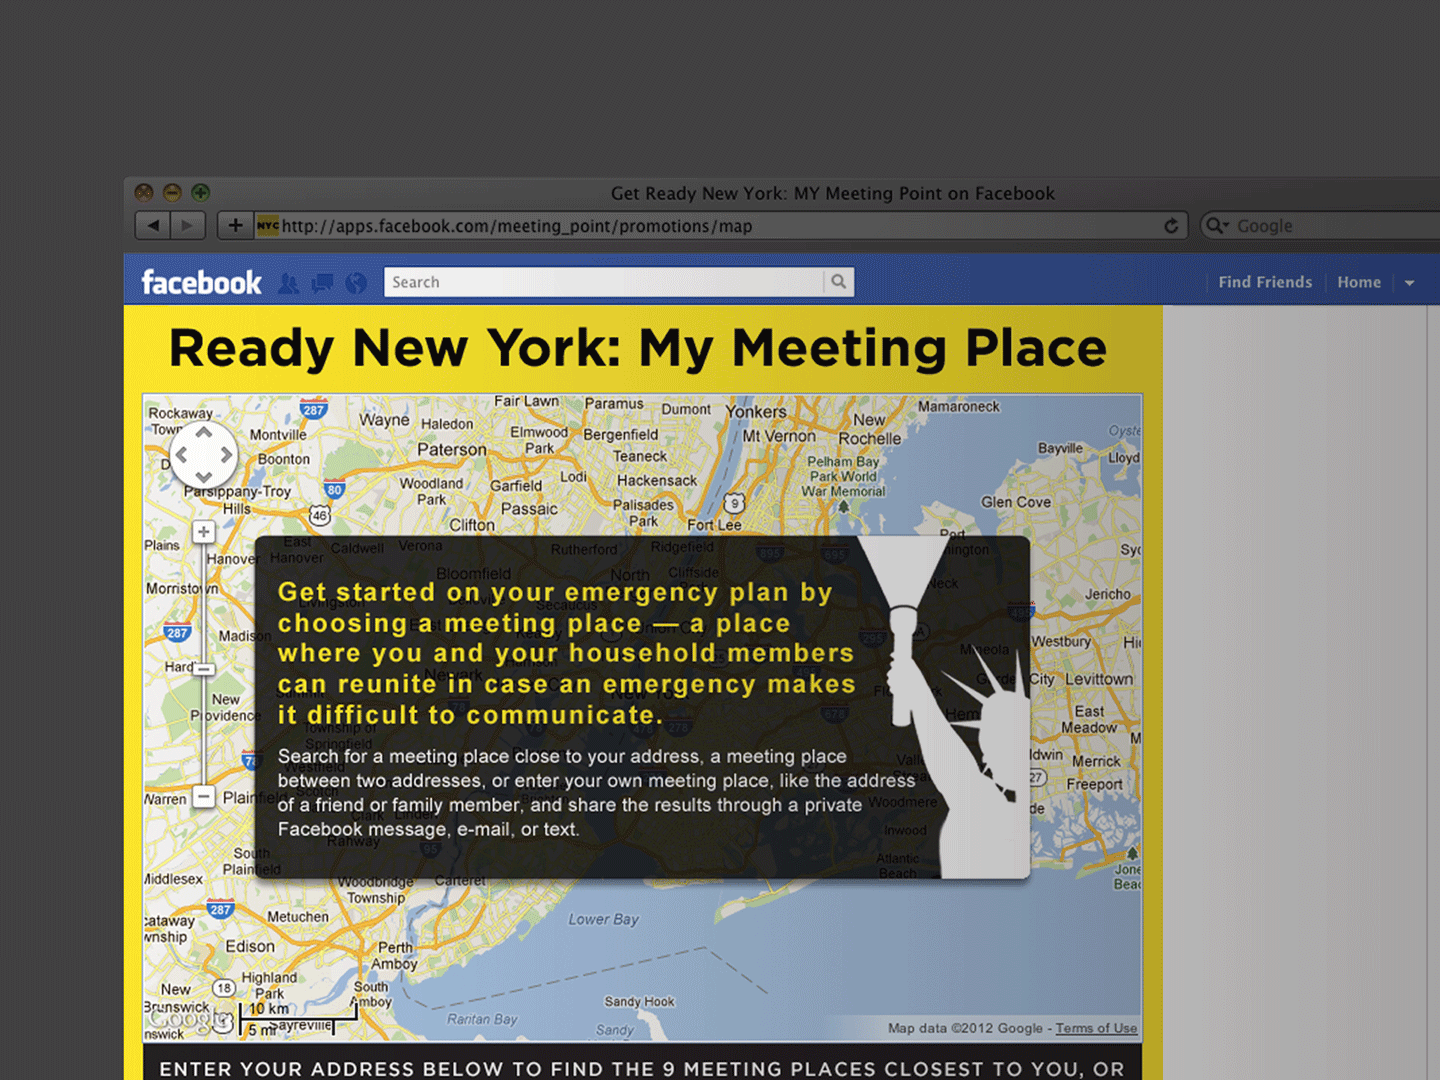Zoom in the map with plus button

click(204, 532)
